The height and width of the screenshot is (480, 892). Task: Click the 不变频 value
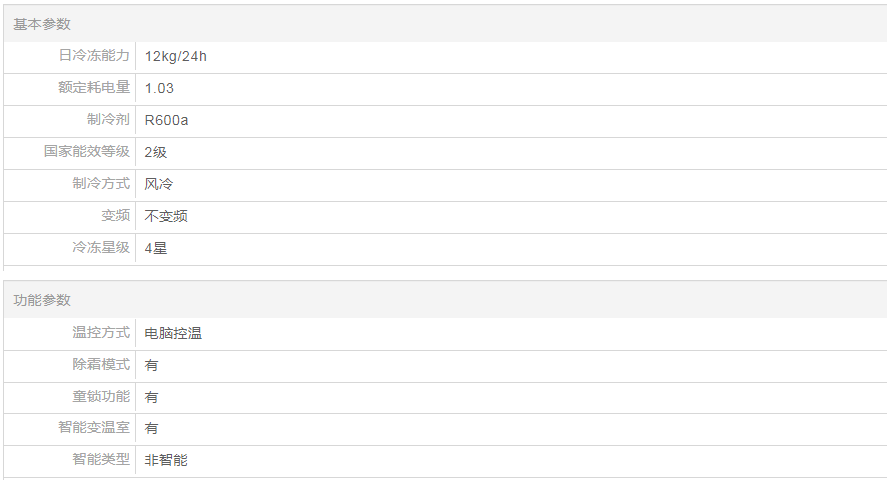tap(166, 216)
